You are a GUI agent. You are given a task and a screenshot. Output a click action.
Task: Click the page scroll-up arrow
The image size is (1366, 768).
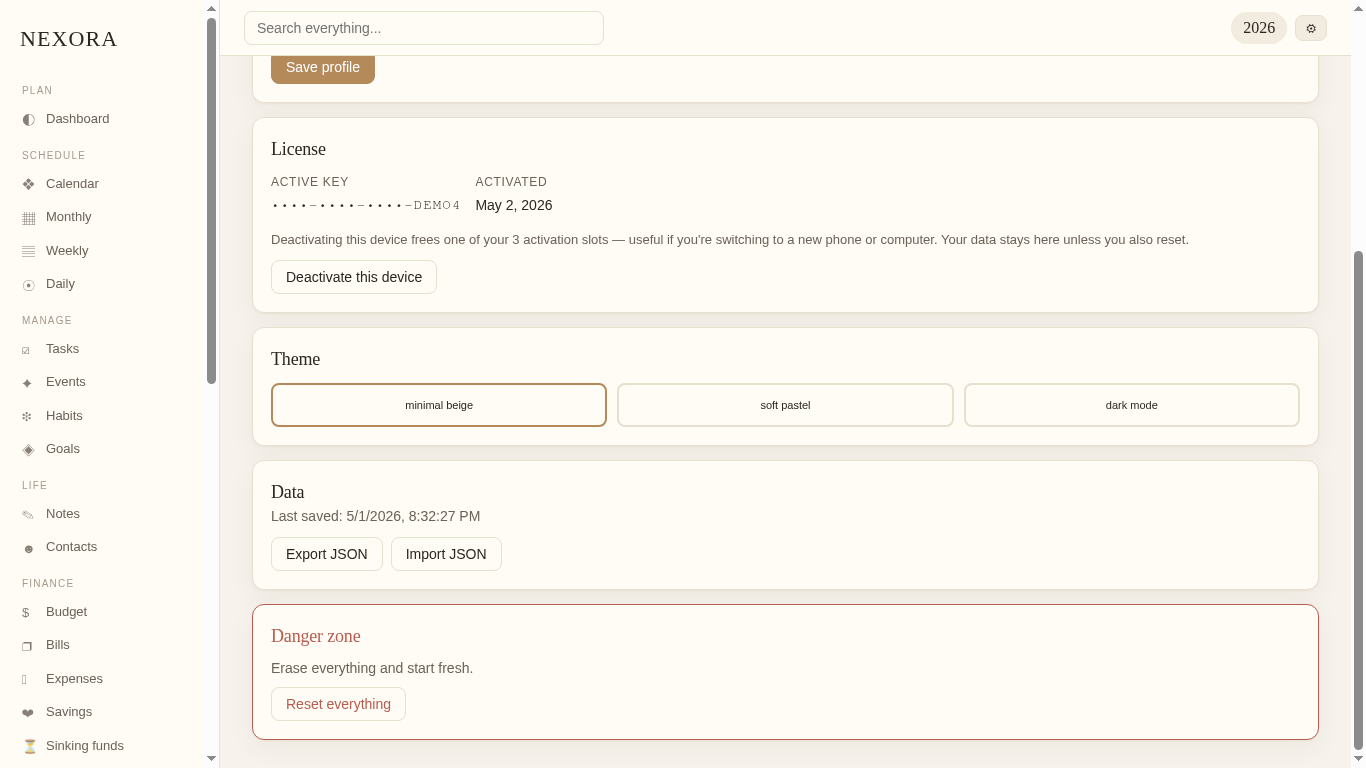pyautogui.click(x=1358, y=8)
